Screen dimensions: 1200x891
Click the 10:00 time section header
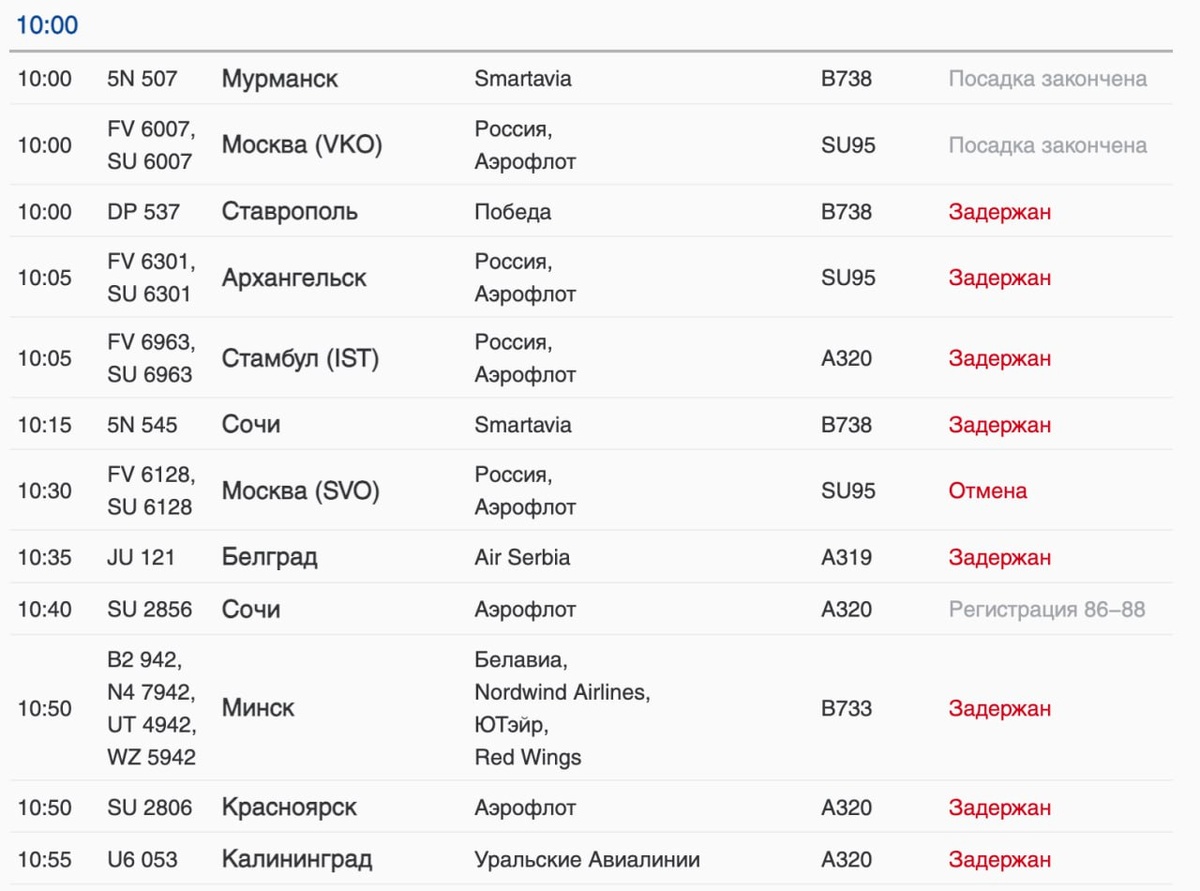click(47, 25)
